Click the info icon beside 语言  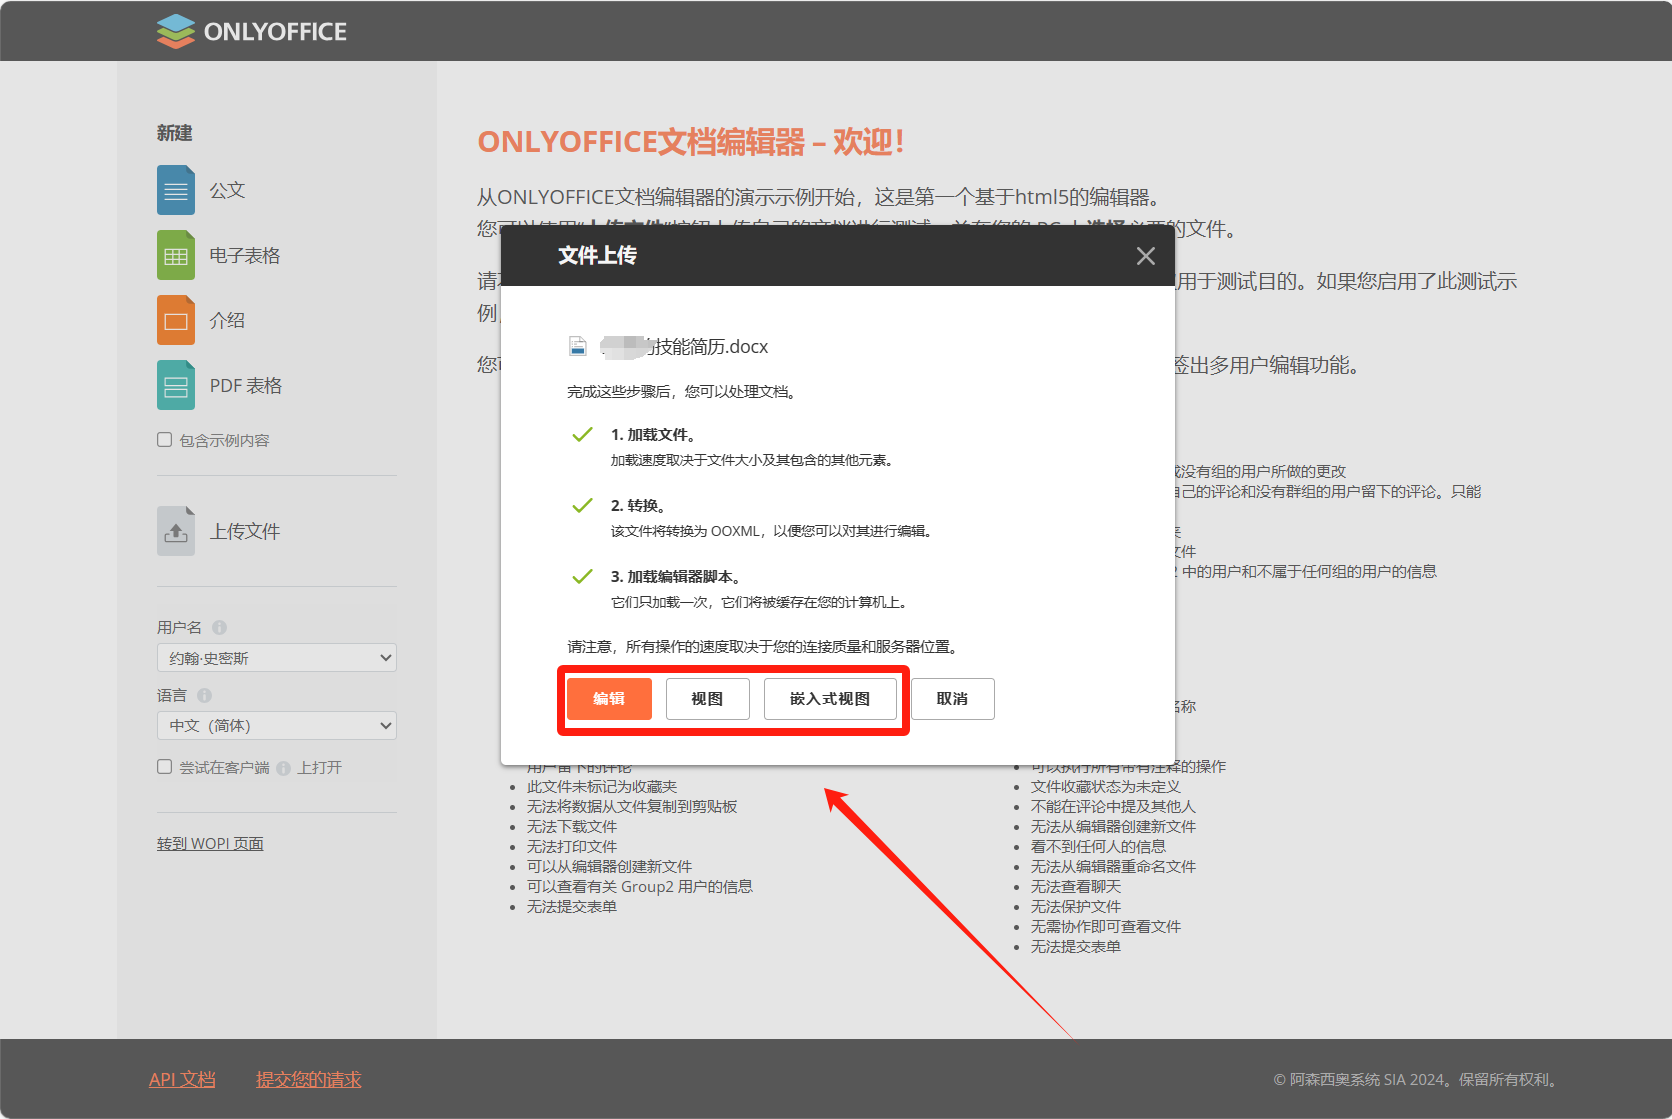(204, 695)
